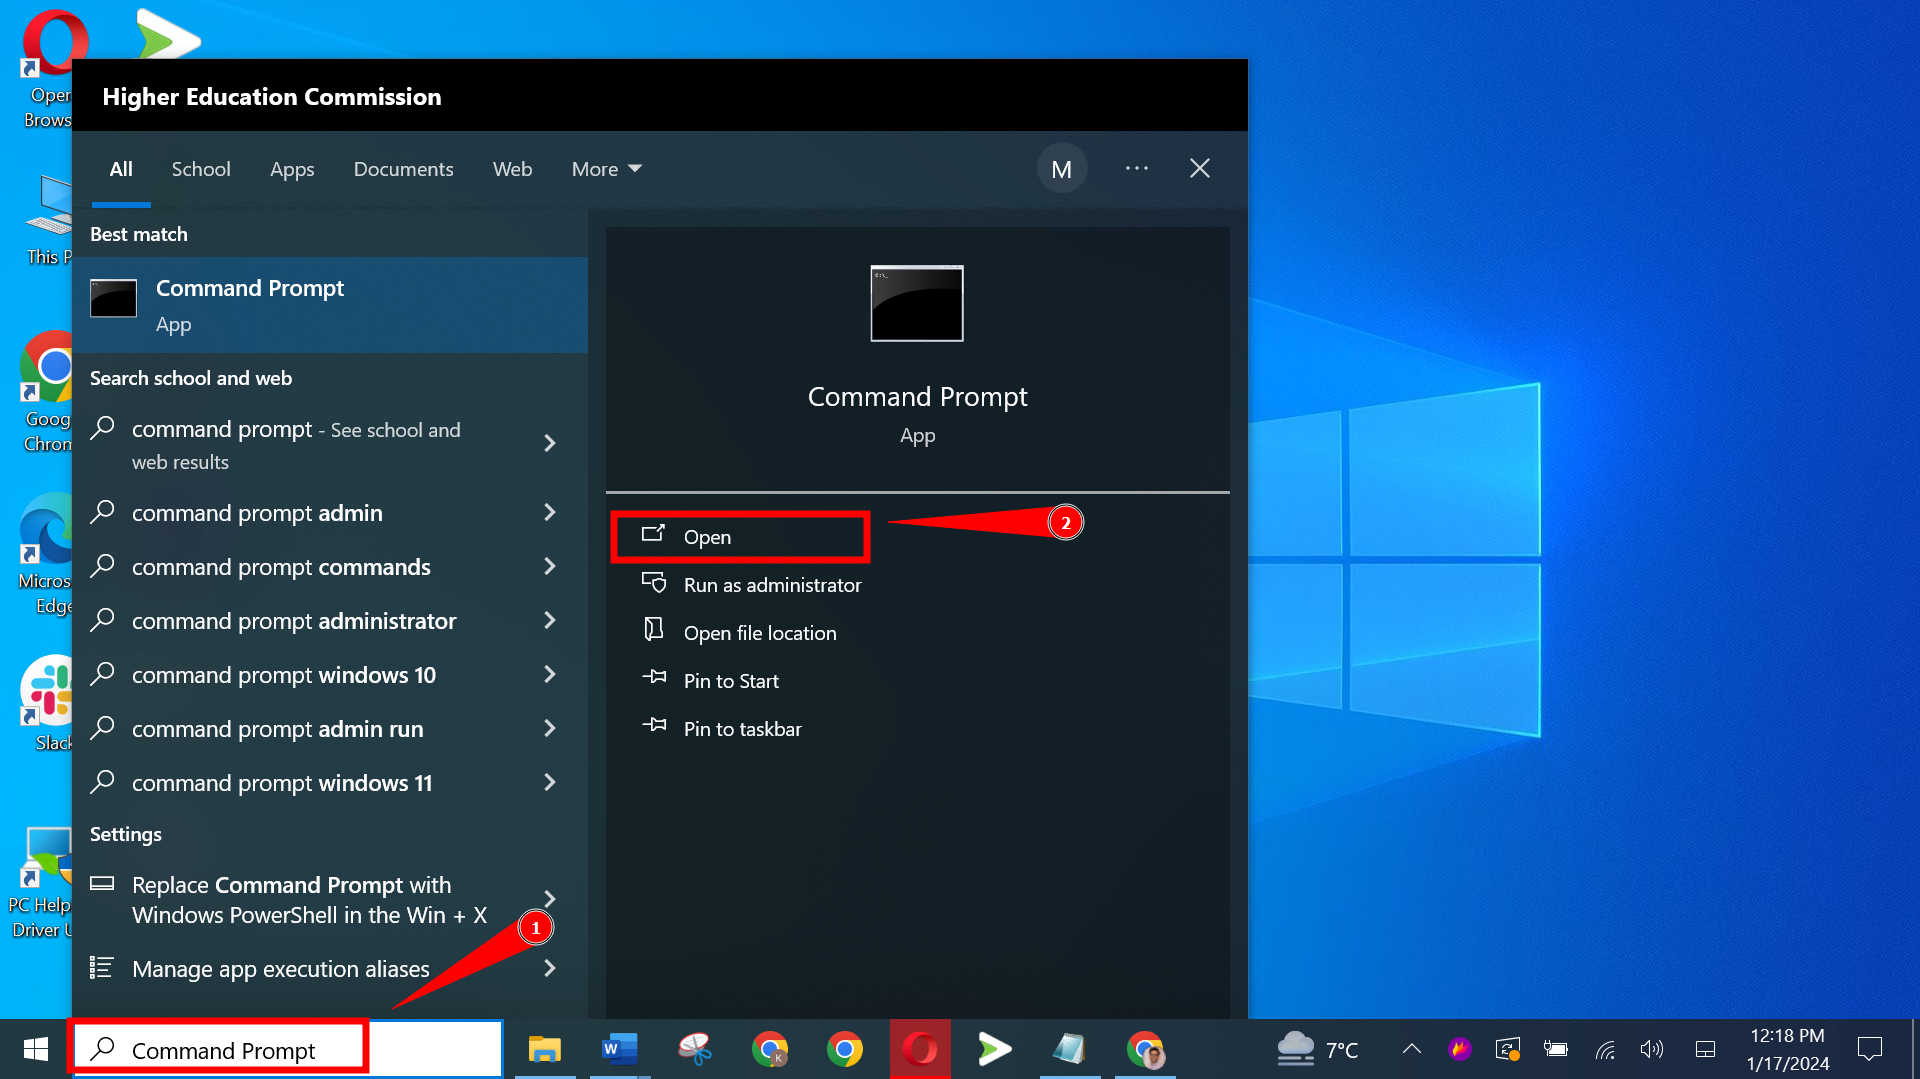Screen dimensions: 1920x1079
Task: Expand the More search filter dropdown
Action: click(x=605, y=168)
